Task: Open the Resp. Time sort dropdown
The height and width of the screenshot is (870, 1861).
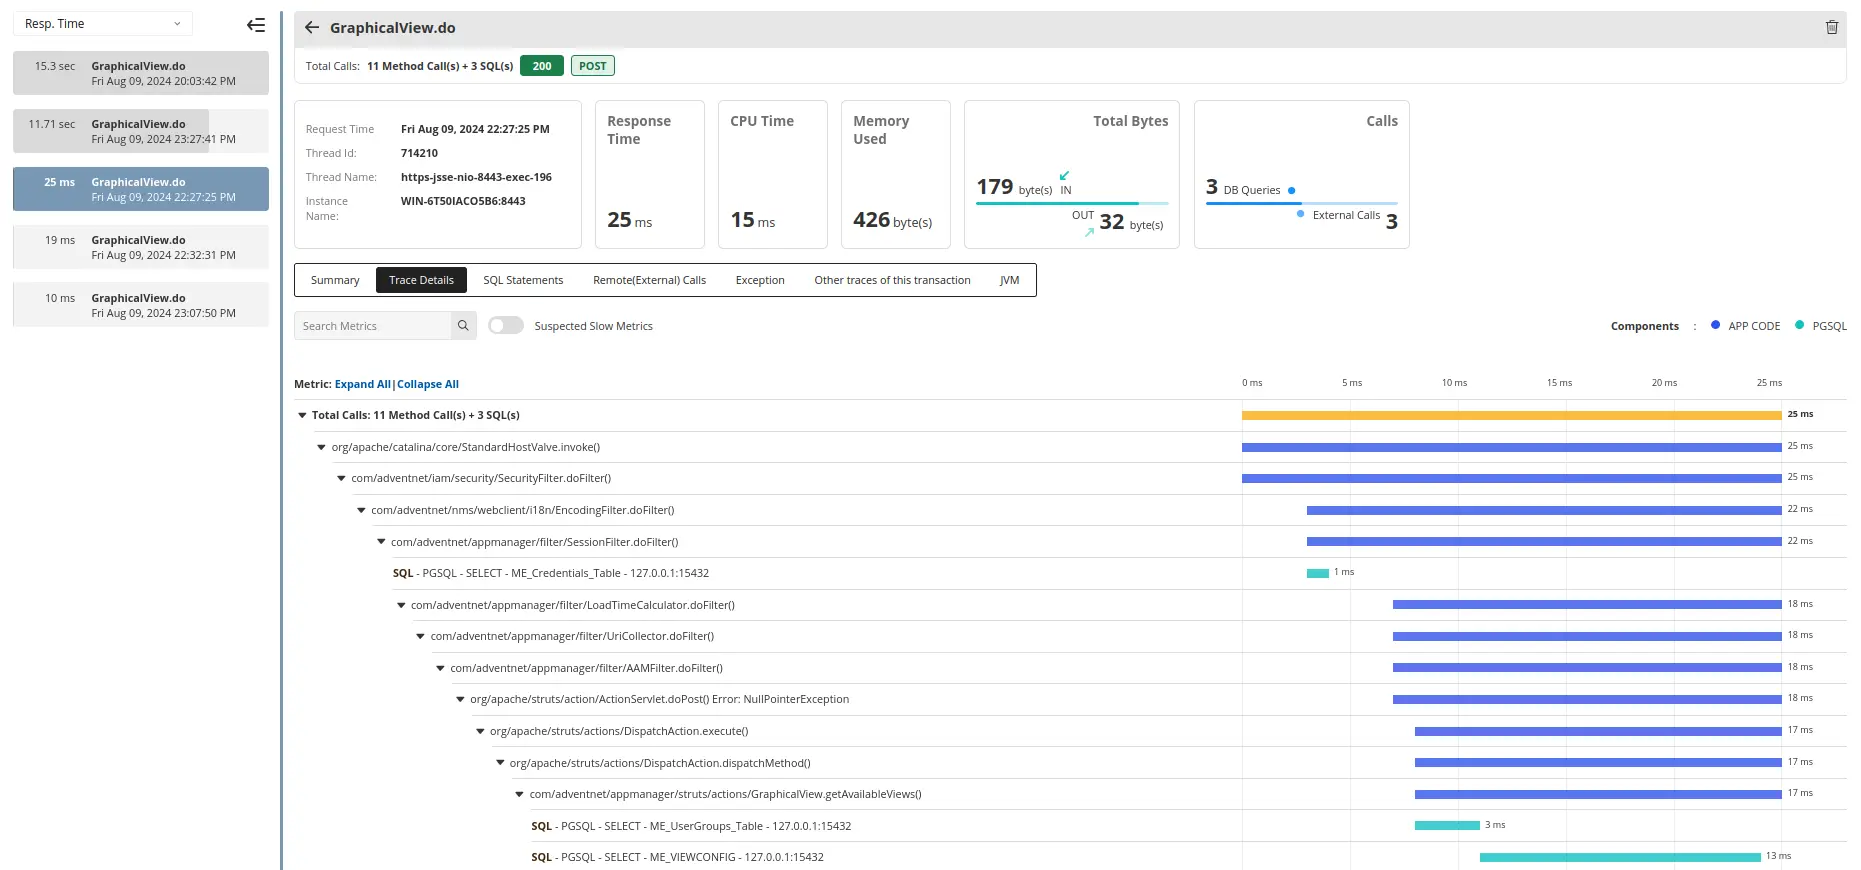Action: (102, 24)
